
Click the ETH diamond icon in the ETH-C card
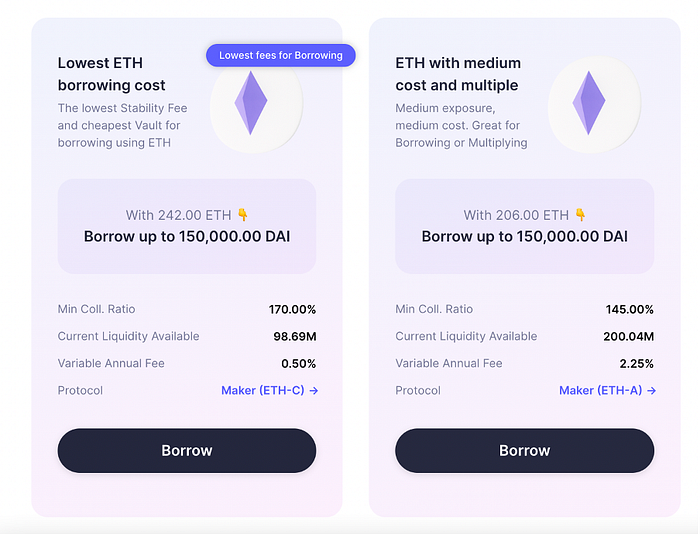pyautogui.click(x=251, y=103)
